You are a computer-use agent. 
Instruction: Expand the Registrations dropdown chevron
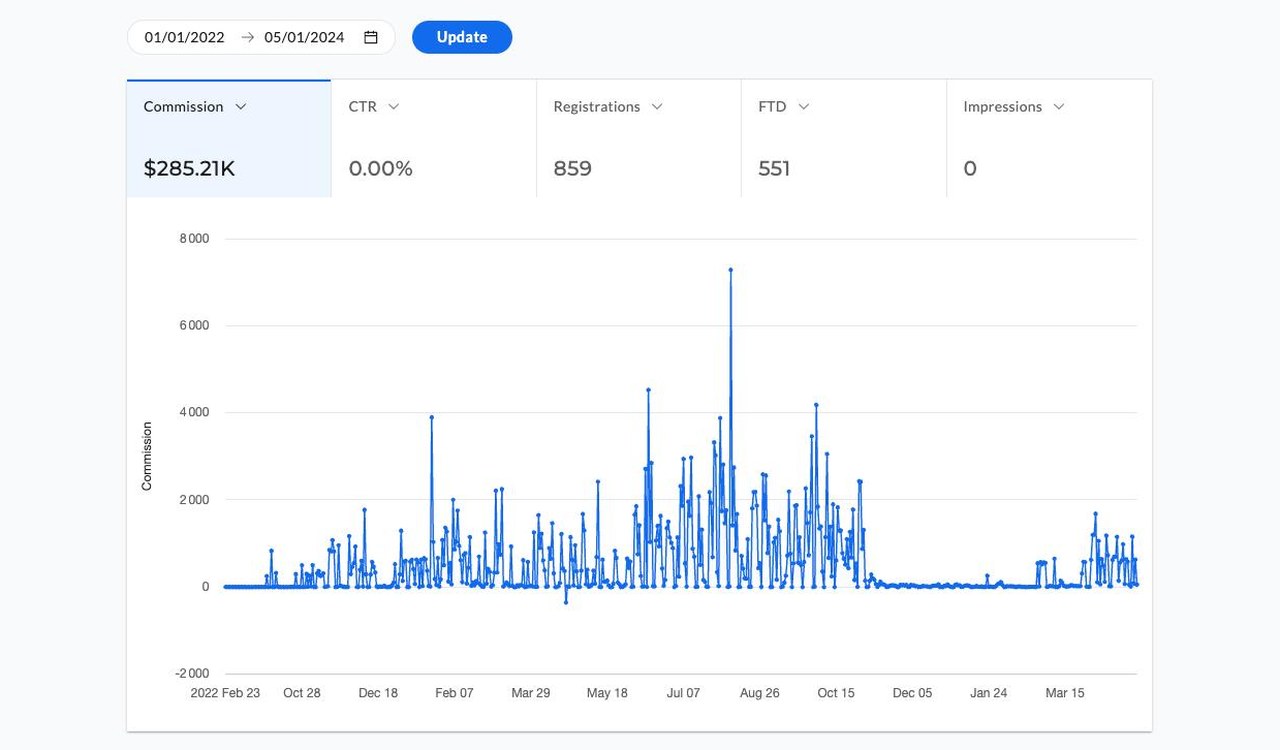[x=657, y=107]
